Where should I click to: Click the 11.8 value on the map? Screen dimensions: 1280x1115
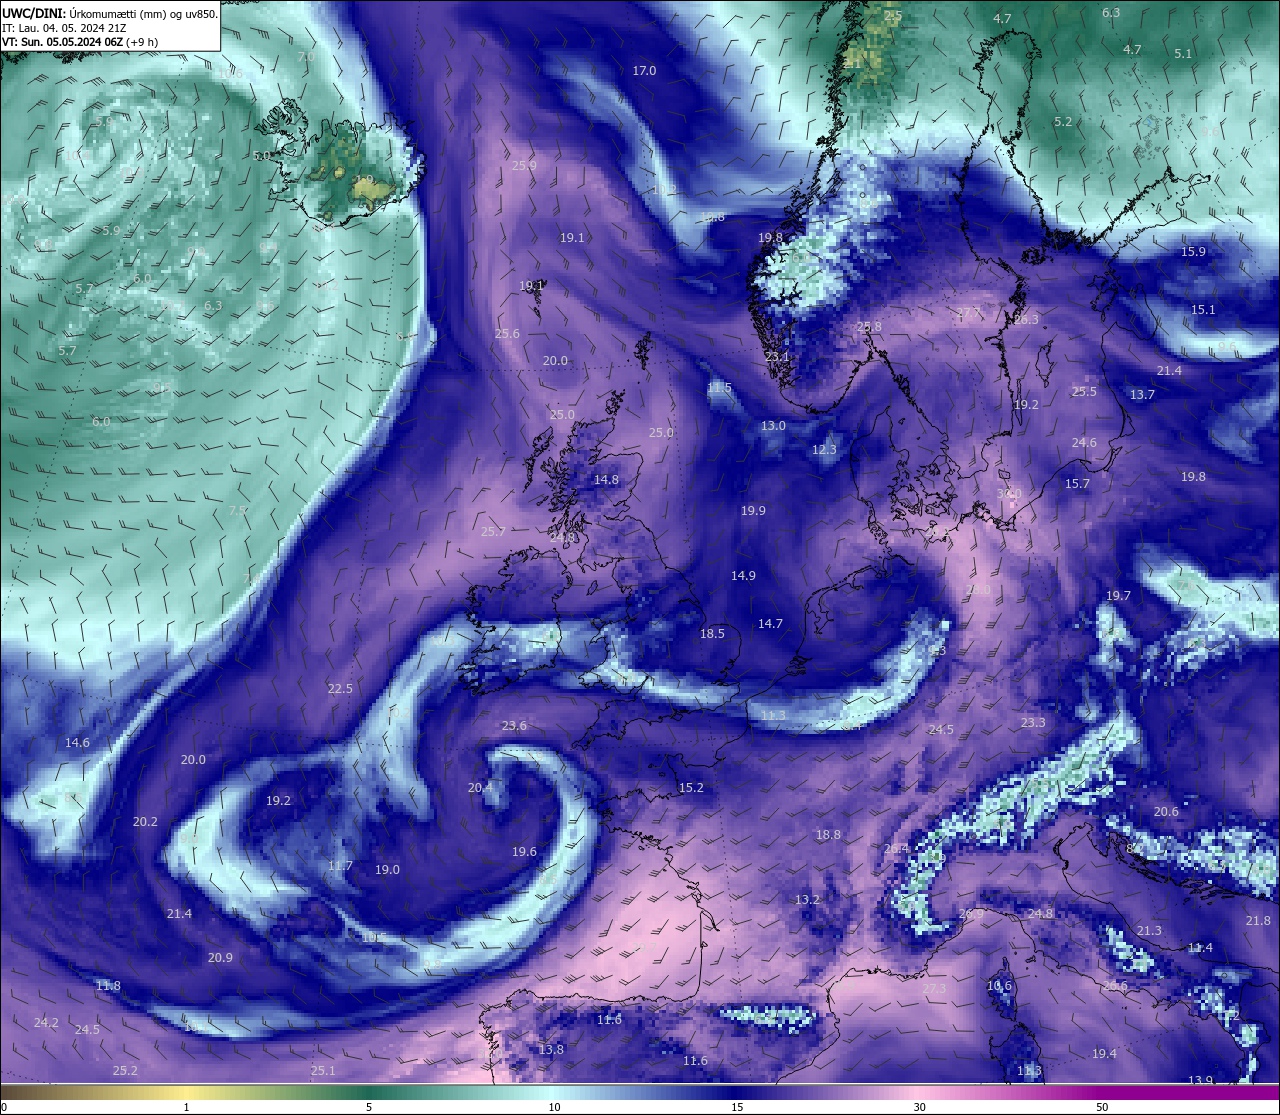(x=108, y=986)
